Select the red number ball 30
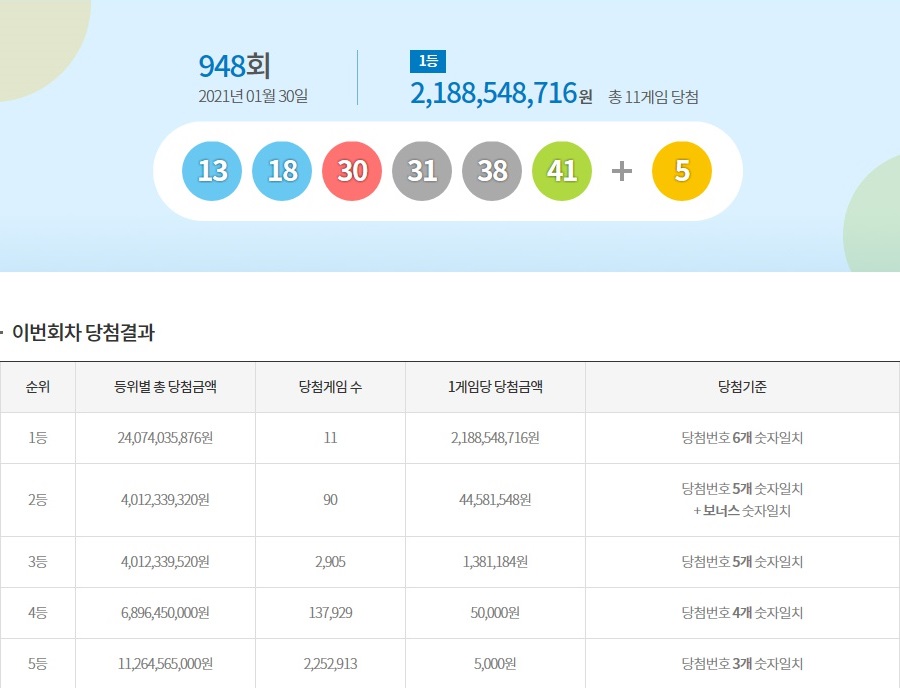Image resolution: width=900 pixels, height=688 pixels. [x=351, y=170]
